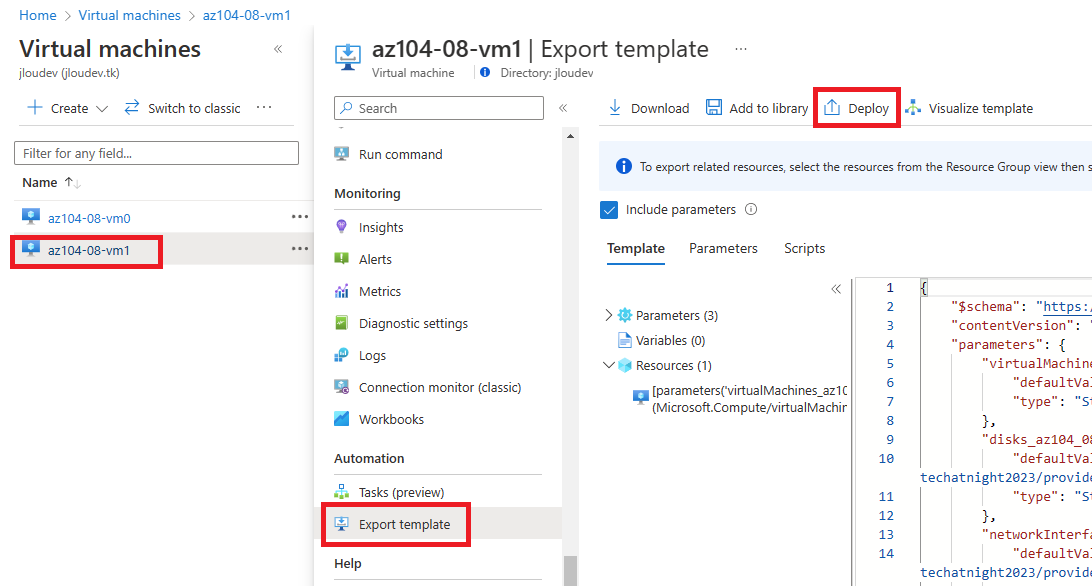1092x586 pixels.
Task: Open Logs icon in Monitoring
Action: tap(341, 355)
